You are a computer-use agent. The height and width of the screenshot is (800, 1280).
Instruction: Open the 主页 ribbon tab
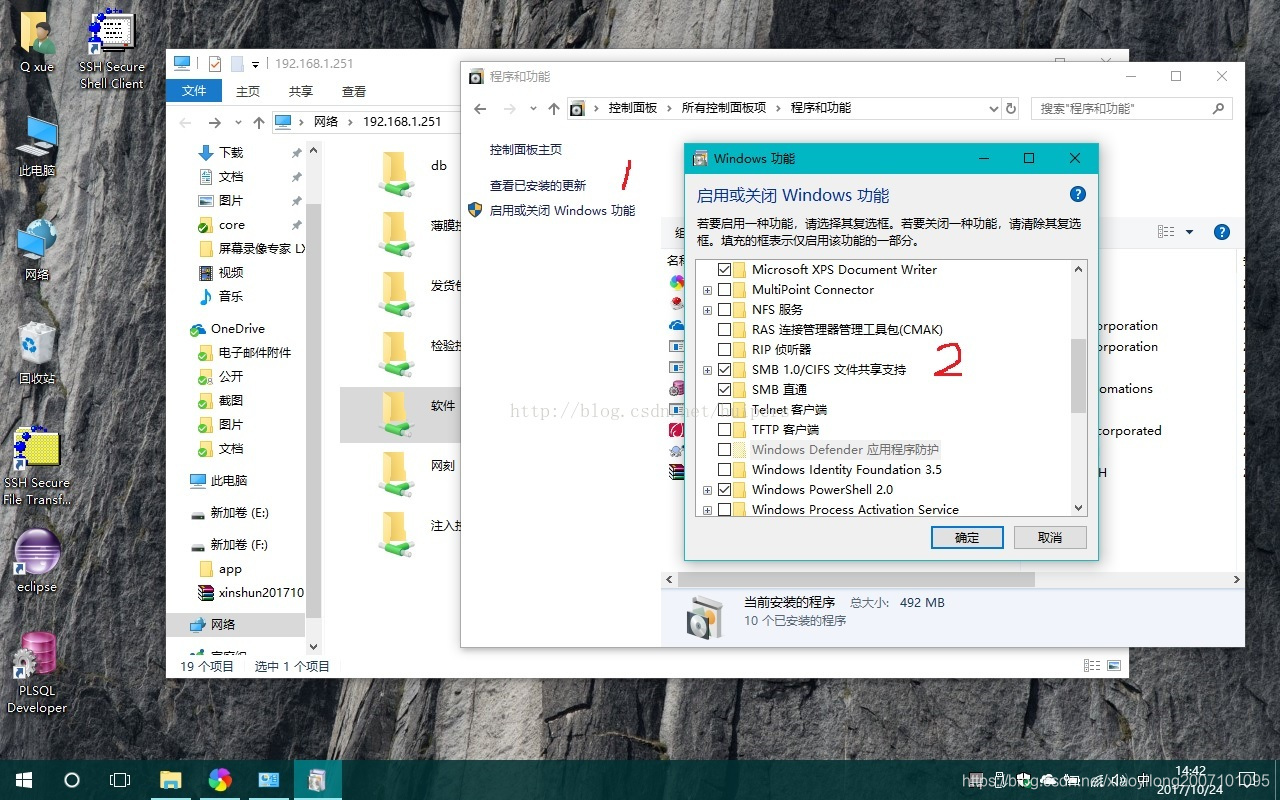click(248, 91)
